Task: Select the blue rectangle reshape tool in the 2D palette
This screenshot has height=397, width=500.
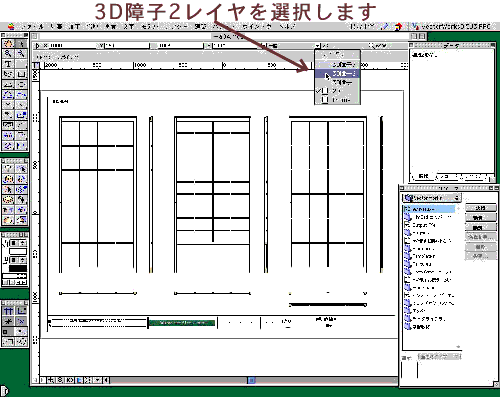Action: (21, 115)
